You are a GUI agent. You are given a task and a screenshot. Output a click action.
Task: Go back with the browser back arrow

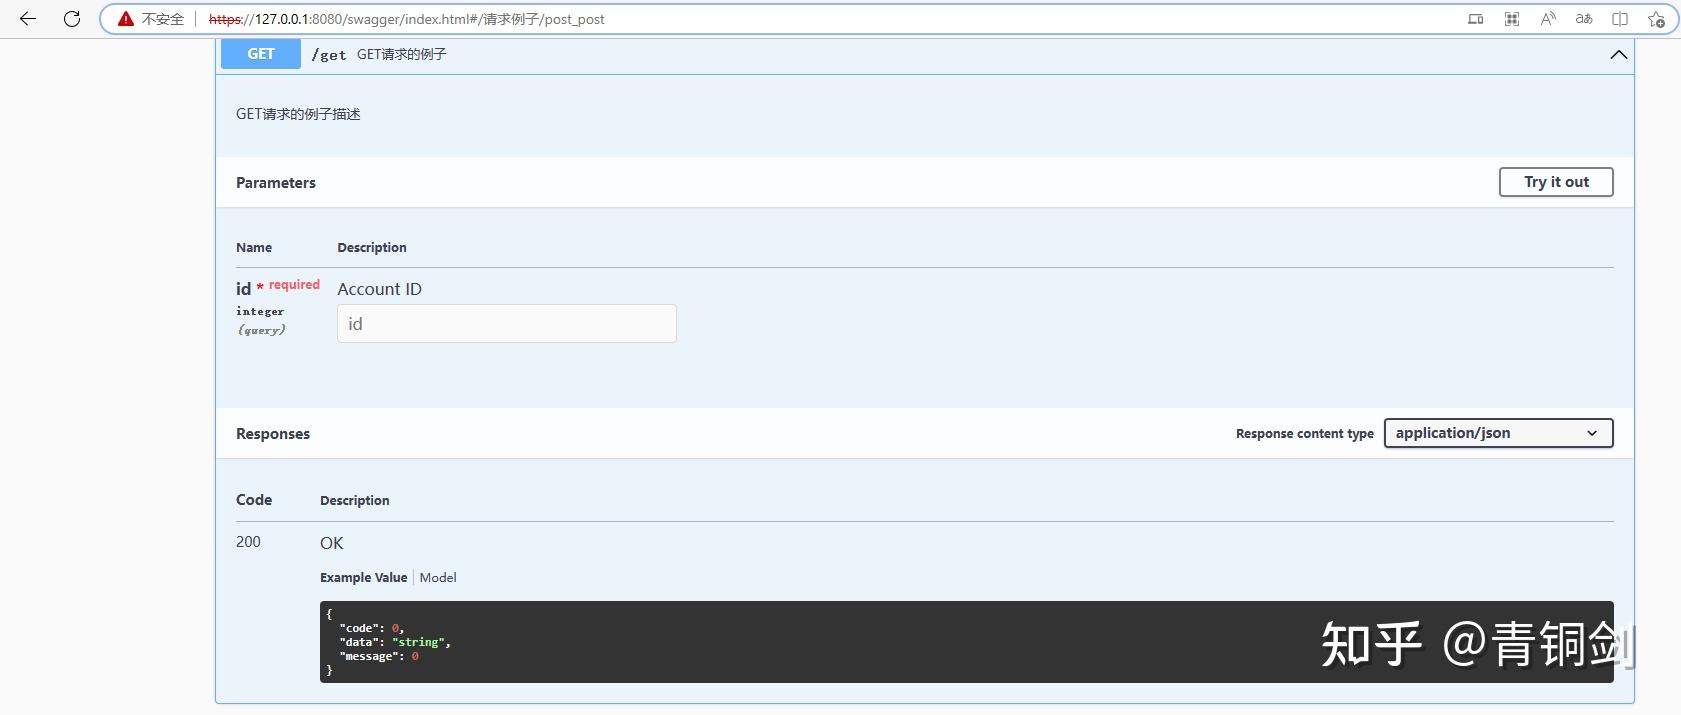[x=28, y=19]
